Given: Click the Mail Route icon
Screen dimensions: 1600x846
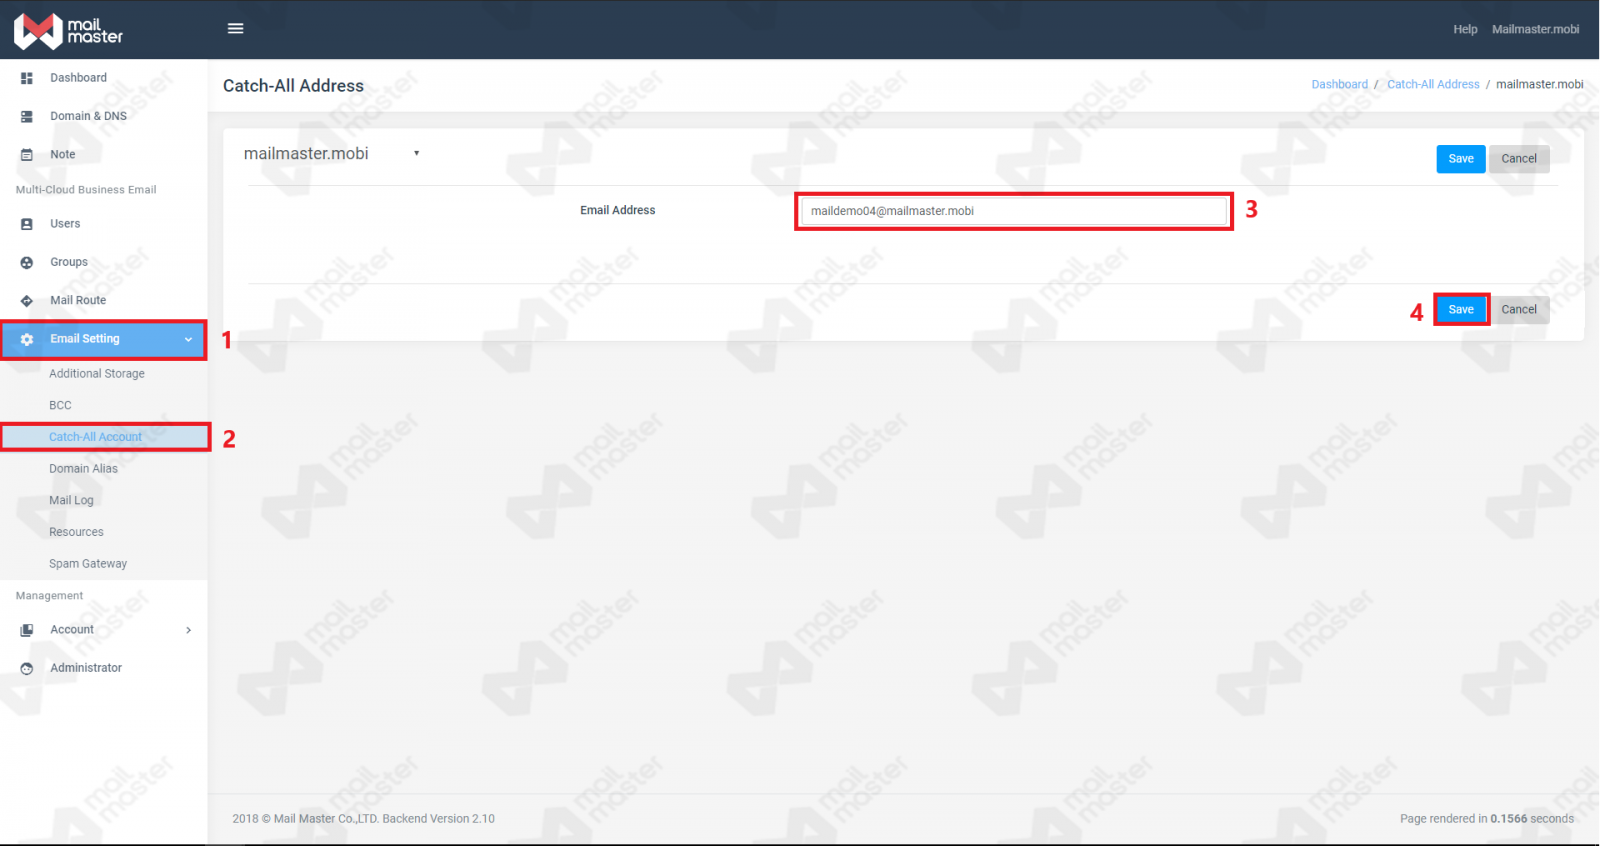Looking at the screenshot, I should tap(27, 300).
